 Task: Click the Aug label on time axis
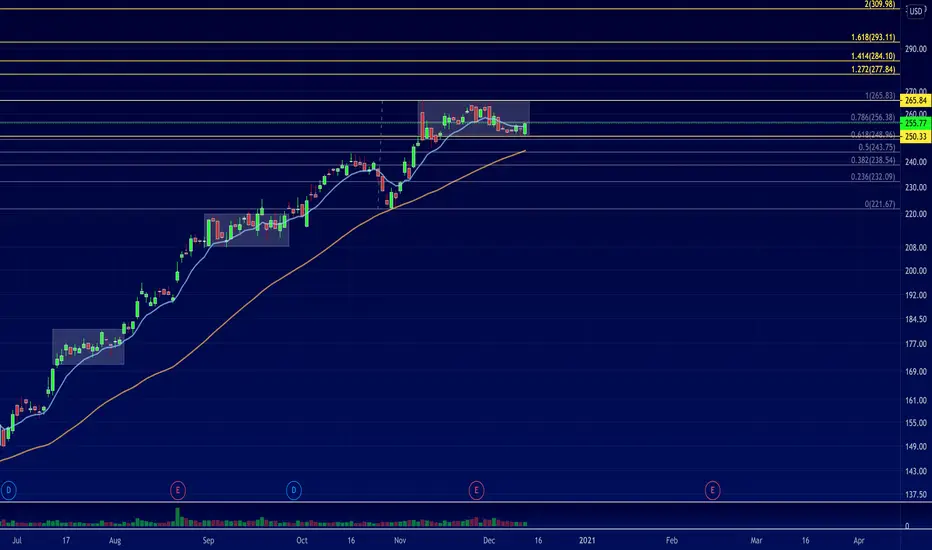click(115, 540)
